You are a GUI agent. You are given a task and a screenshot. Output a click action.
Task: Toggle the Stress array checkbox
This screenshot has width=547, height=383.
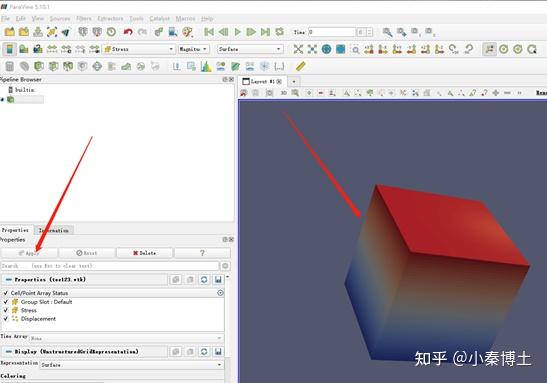(6, 310)
